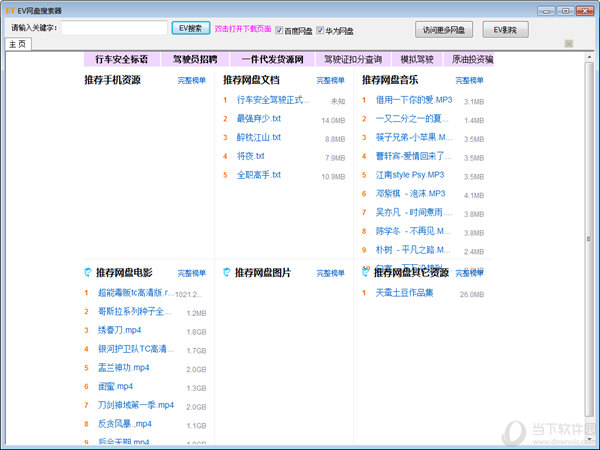Open the 驾驶员招聘 navigation item
The image size is (600, 450).
(x=194, y=60)
